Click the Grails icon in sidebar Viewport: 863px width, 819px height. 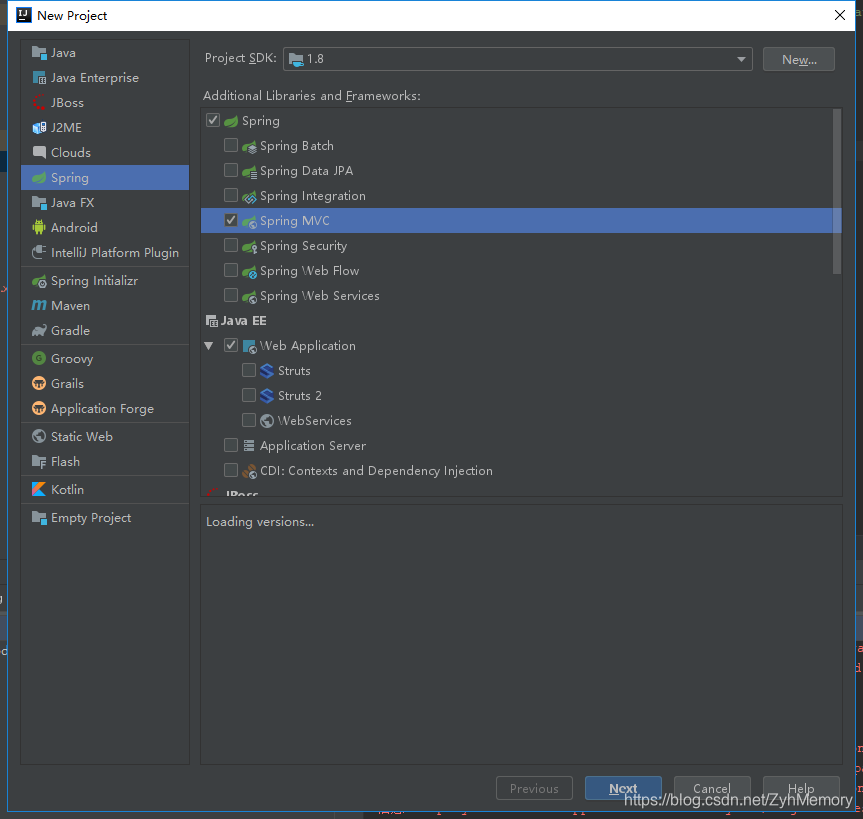coord(39,384)
